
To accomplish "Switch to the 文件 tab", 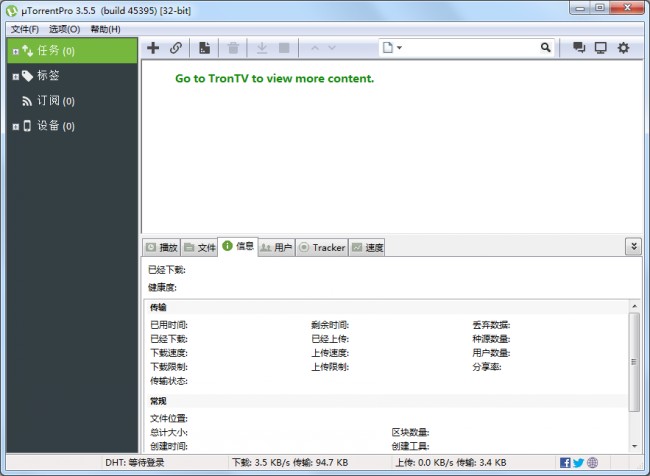I will (x=200, y=248).
